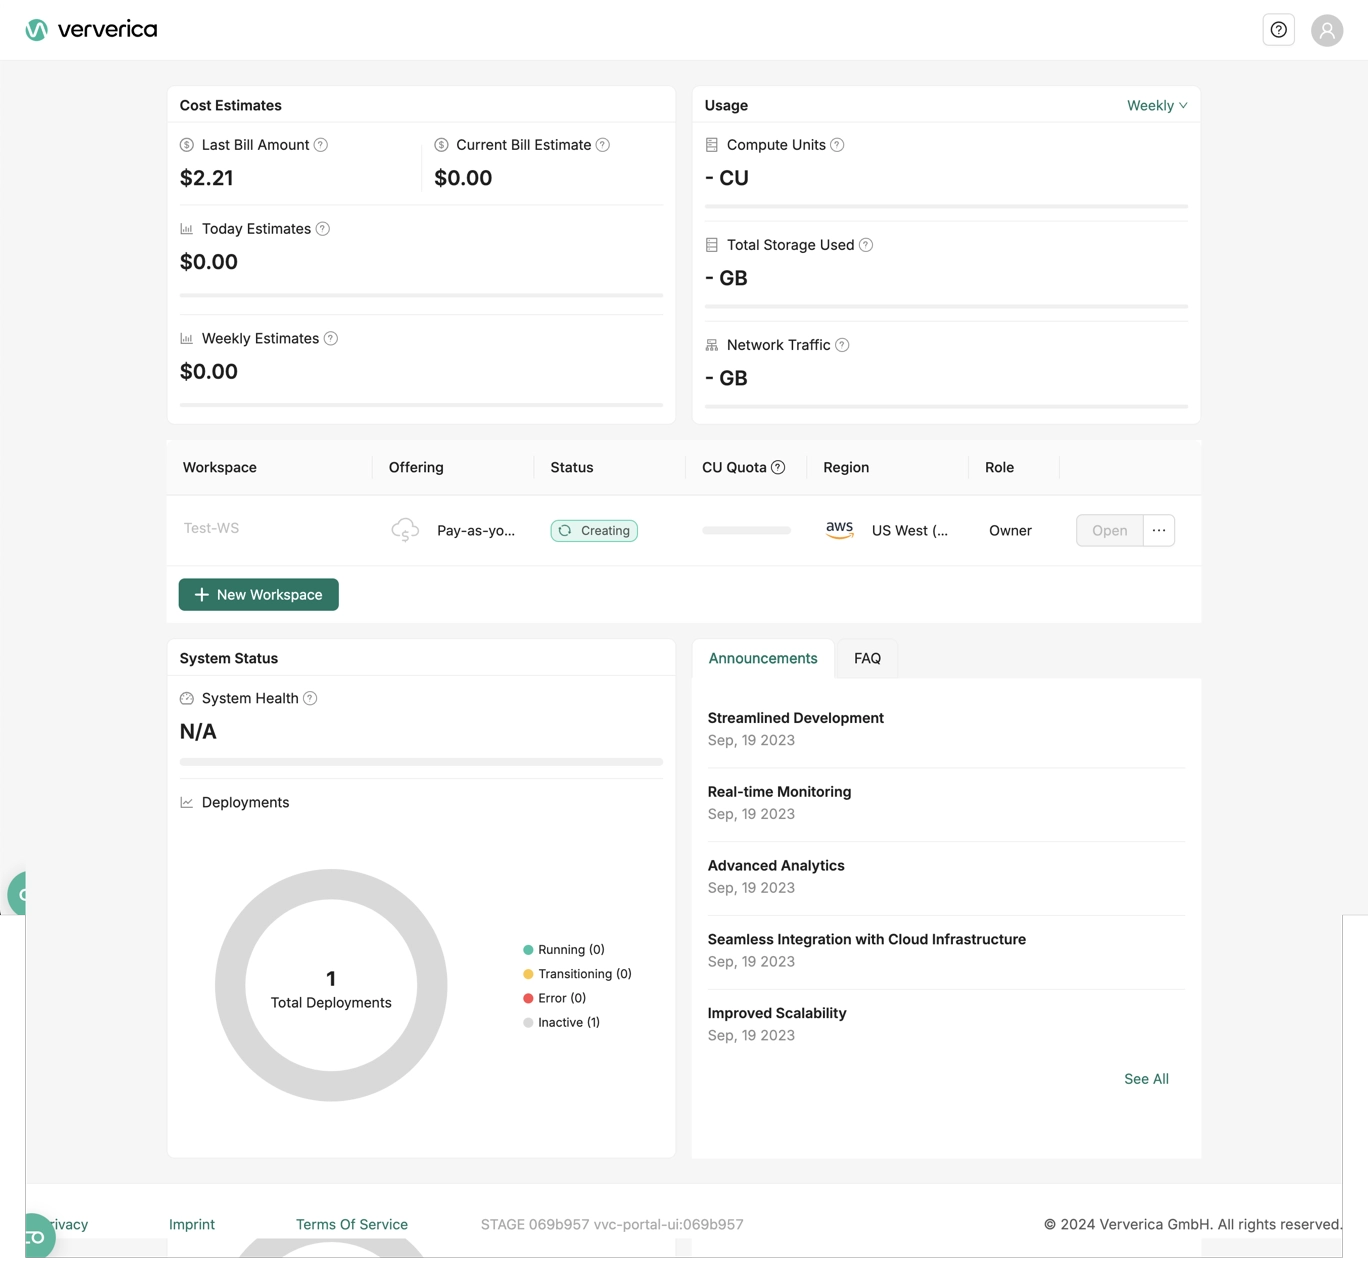Click the Status column header
This screenshot has width=1368, height=1265.
pos(572,467)
